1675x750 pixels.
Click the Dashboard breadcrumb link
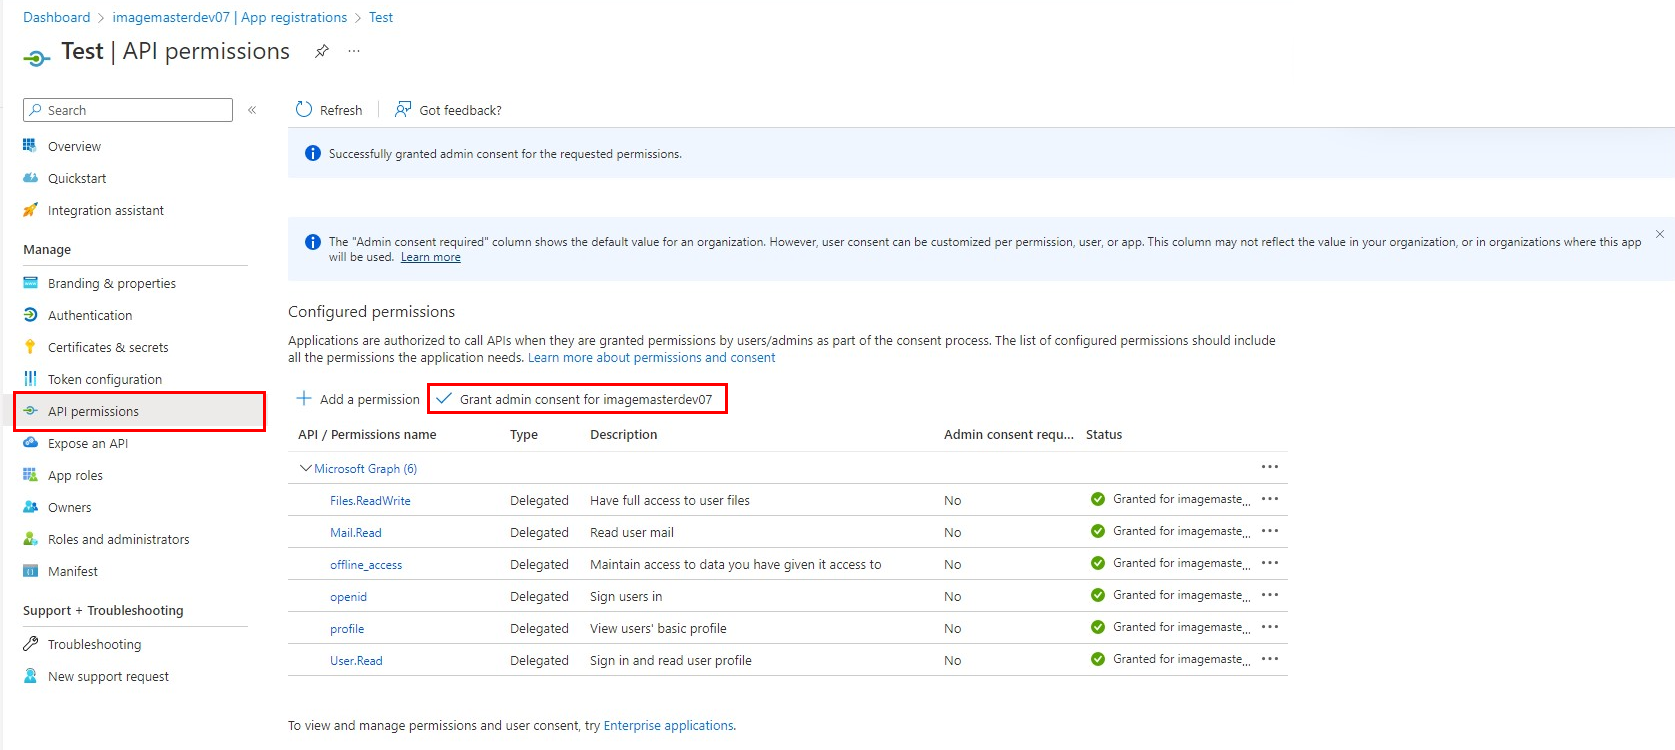(56, 17)
